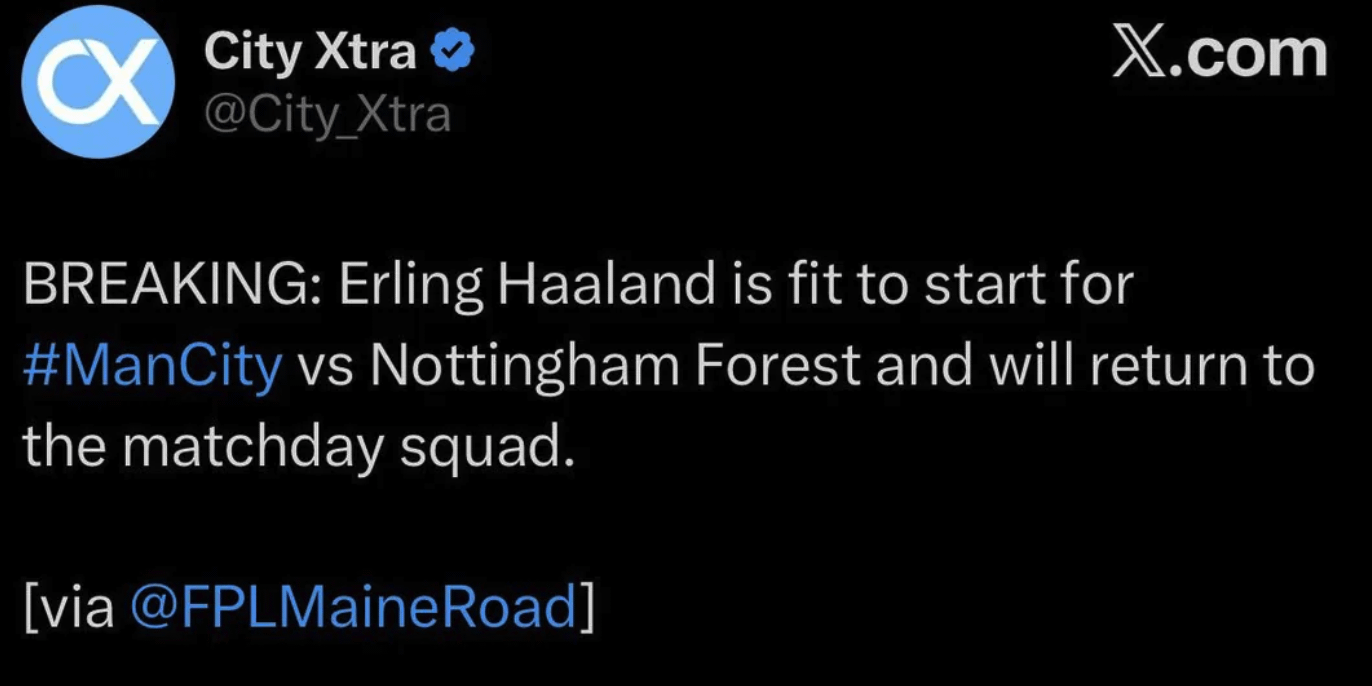The height and width of the screenshot is (686, 1372).
Task: Click Nottingham Forest in the tweet text
Action: pos(614,366)
